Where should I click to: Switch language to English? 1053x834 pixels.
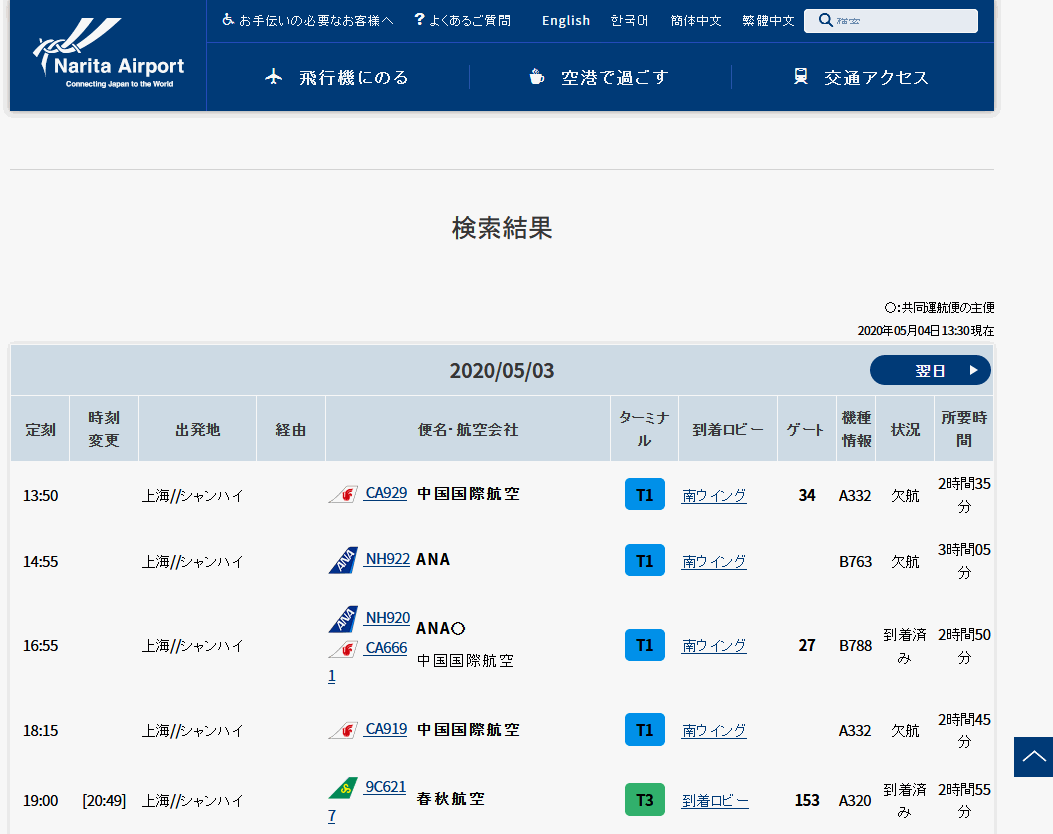click(x=566, y=20)
